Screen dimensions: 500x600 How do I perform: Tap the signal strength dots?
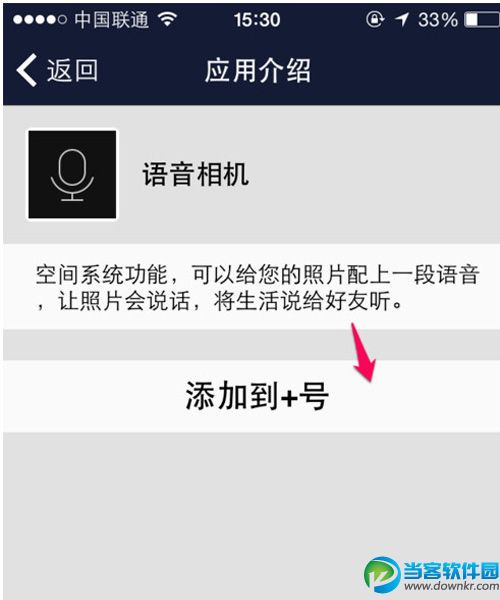pyautogui.click(x=40, y=19)
